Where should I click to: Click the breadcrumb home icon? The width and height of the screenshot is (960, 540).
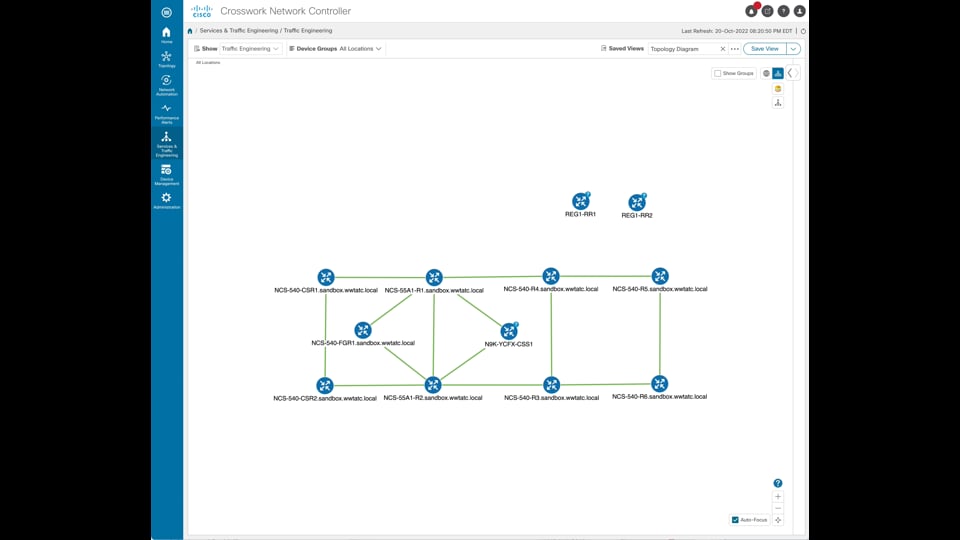(x=190, y=31)
